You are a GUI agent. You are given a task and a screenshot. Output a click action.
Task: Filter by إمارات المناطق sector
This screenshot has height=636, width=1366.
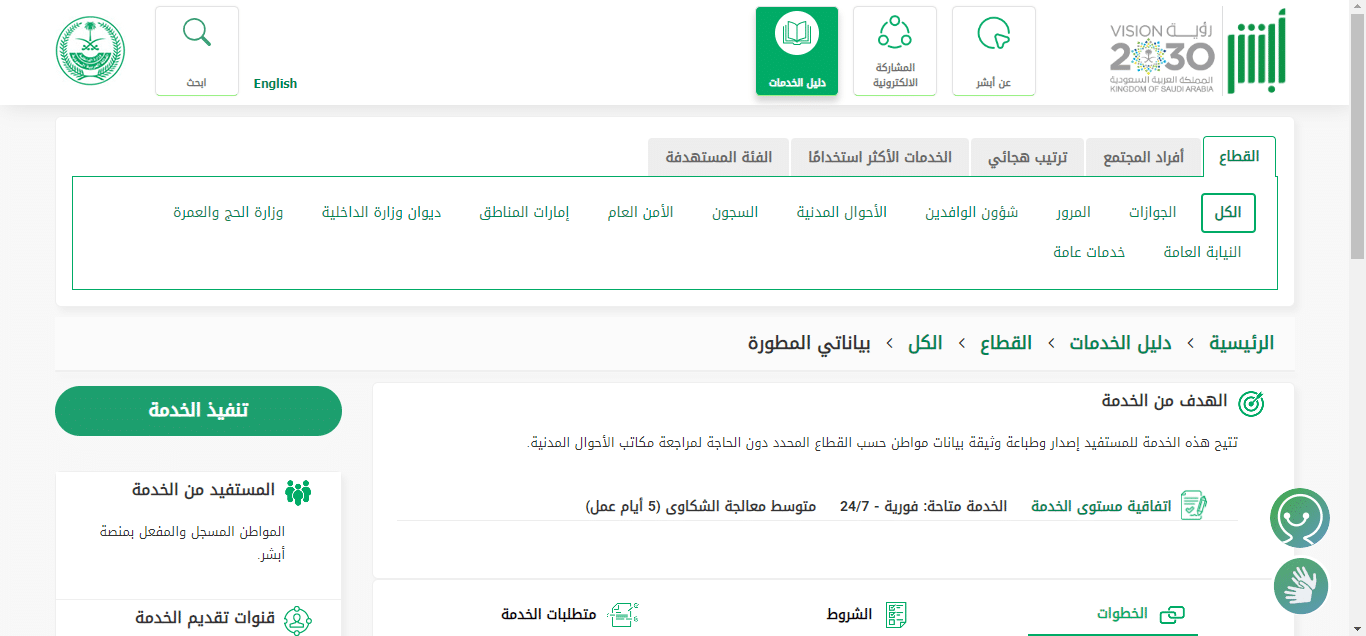524,213
